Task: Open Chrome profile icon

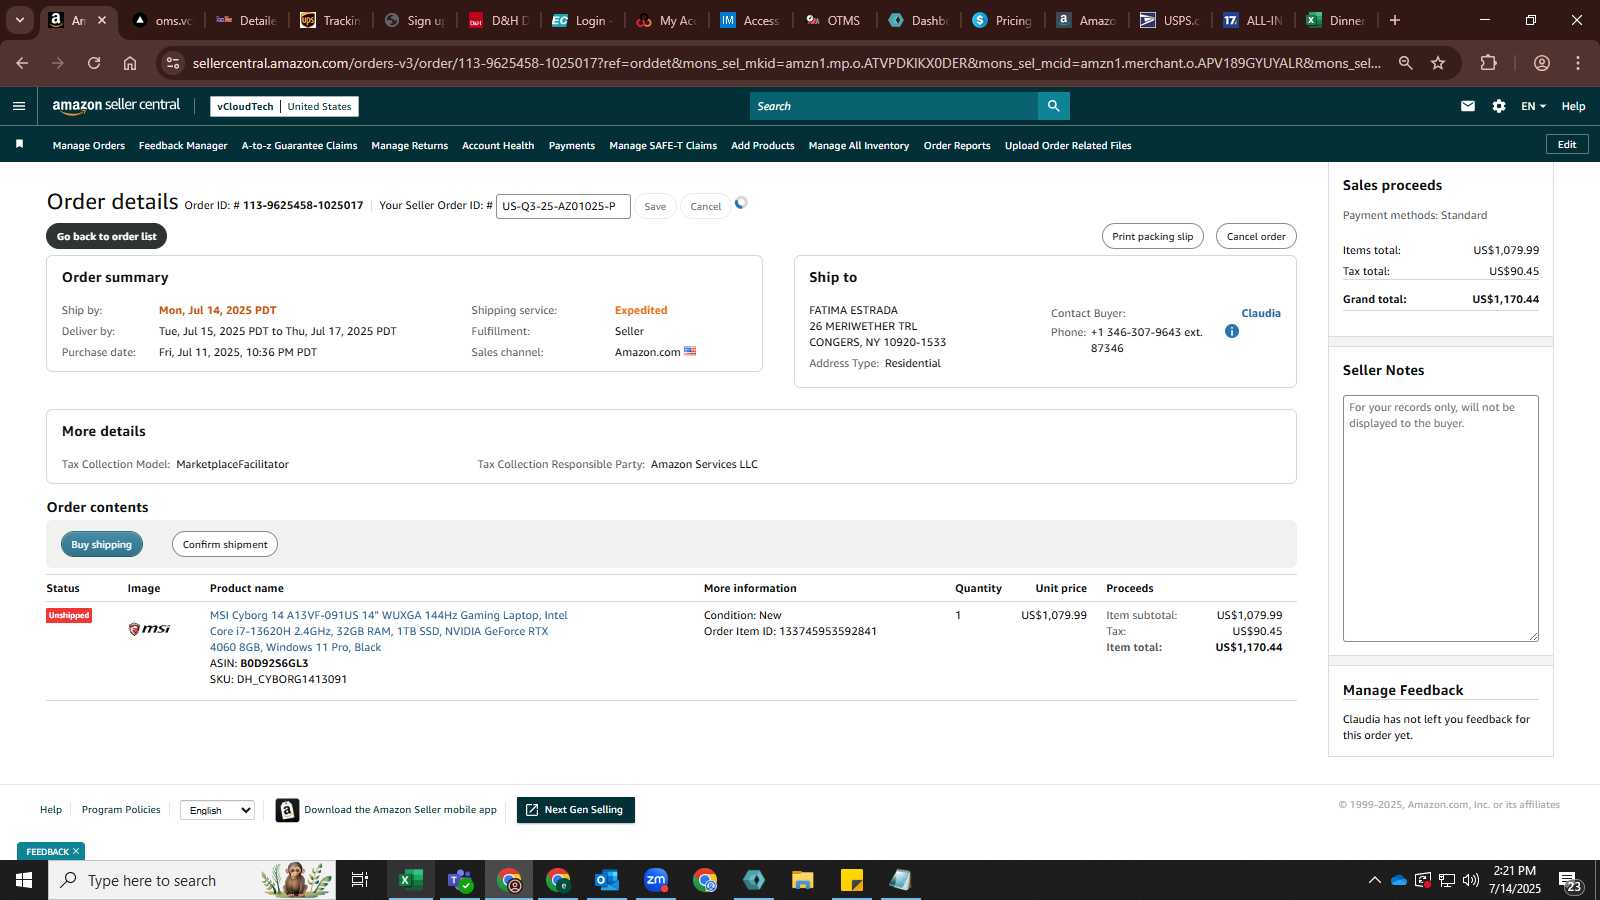Action: [1542, 63]
